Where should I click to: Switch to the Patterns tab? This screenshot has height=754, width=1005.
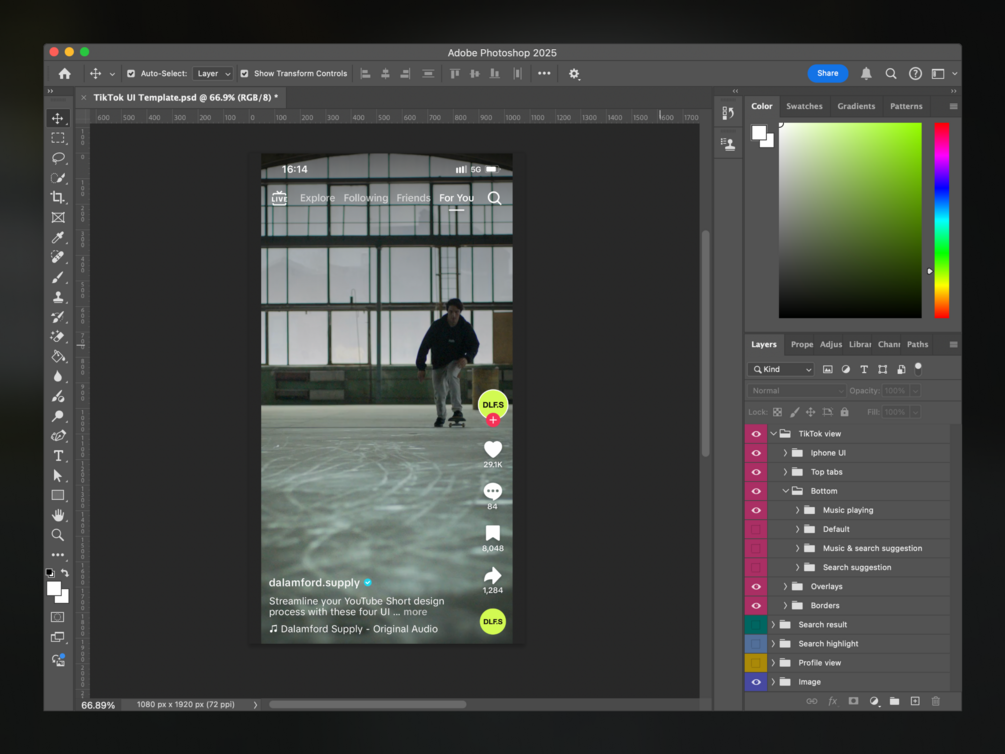906,106
